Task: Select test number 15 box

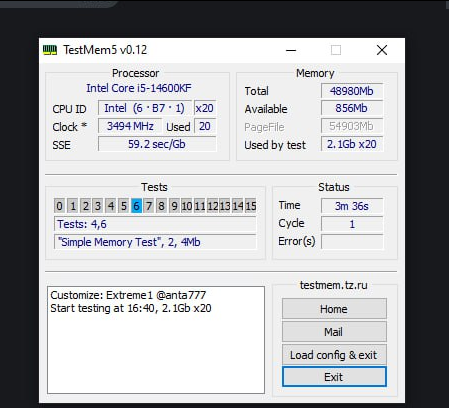Action: tap(251, 206)
